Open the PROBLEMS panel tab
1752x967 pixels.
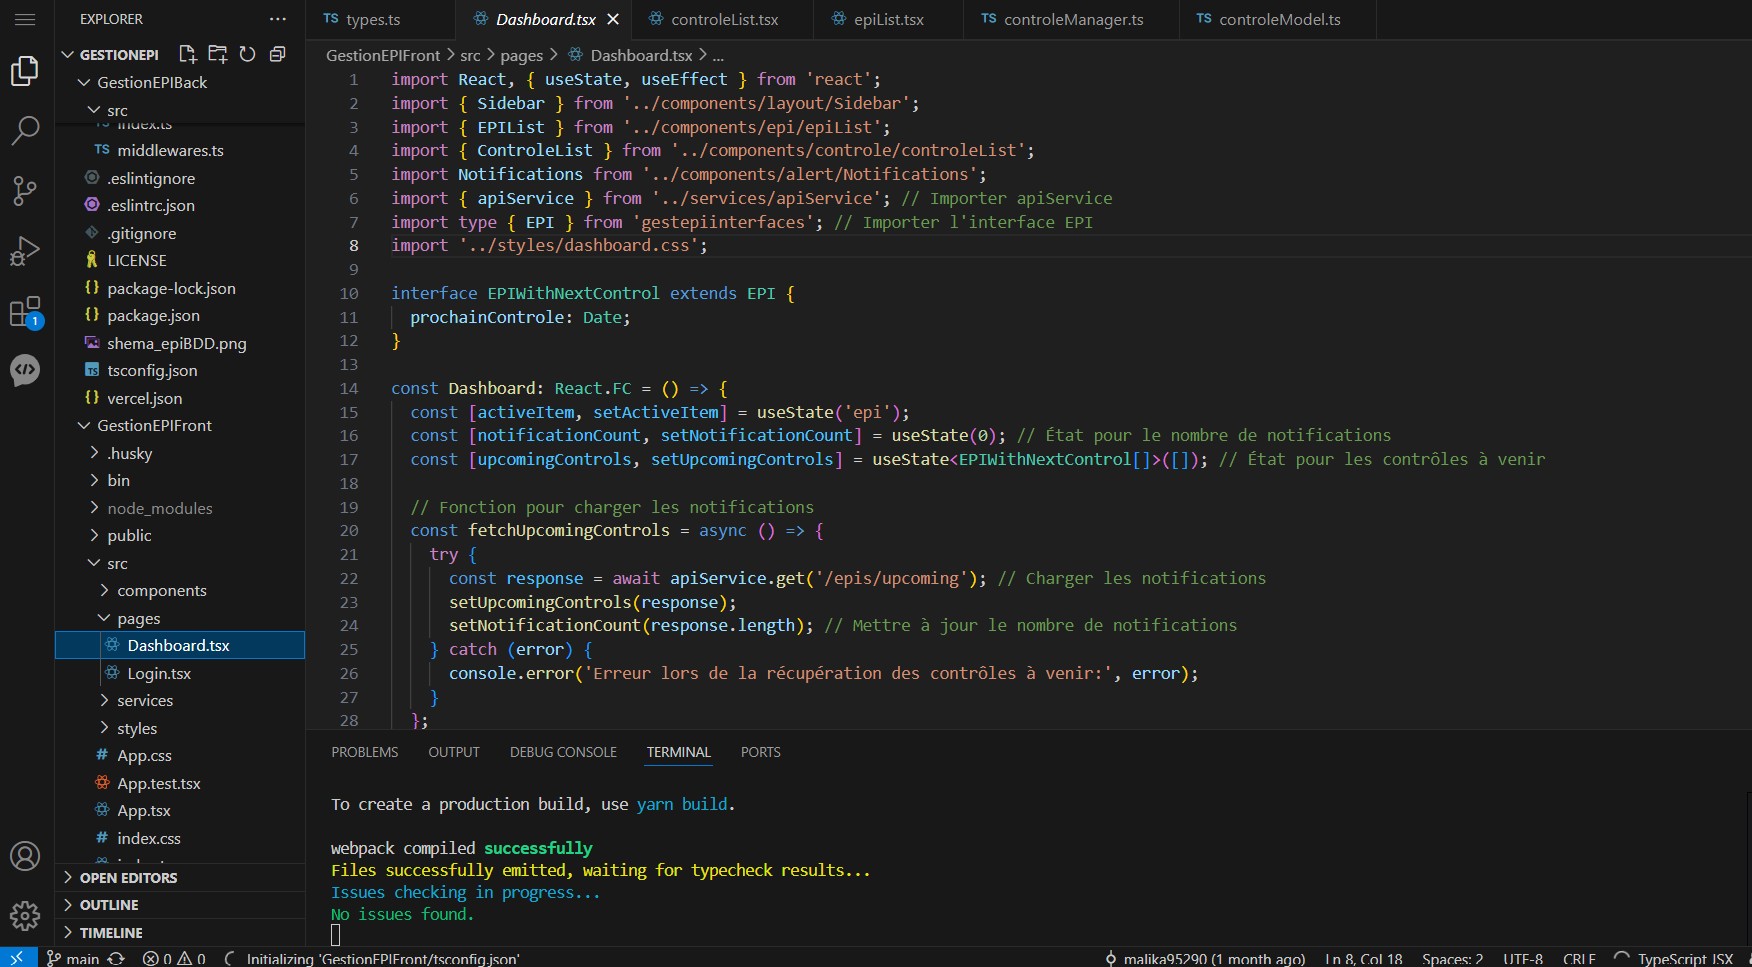365,752
